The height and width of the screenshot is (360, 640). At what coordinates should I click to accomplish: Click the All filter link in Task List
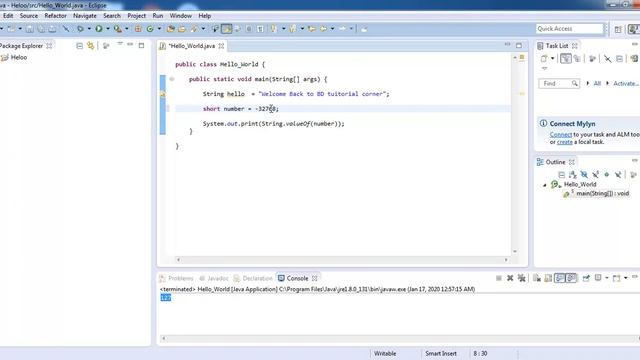pyautogui.click(x=597, y=83)
